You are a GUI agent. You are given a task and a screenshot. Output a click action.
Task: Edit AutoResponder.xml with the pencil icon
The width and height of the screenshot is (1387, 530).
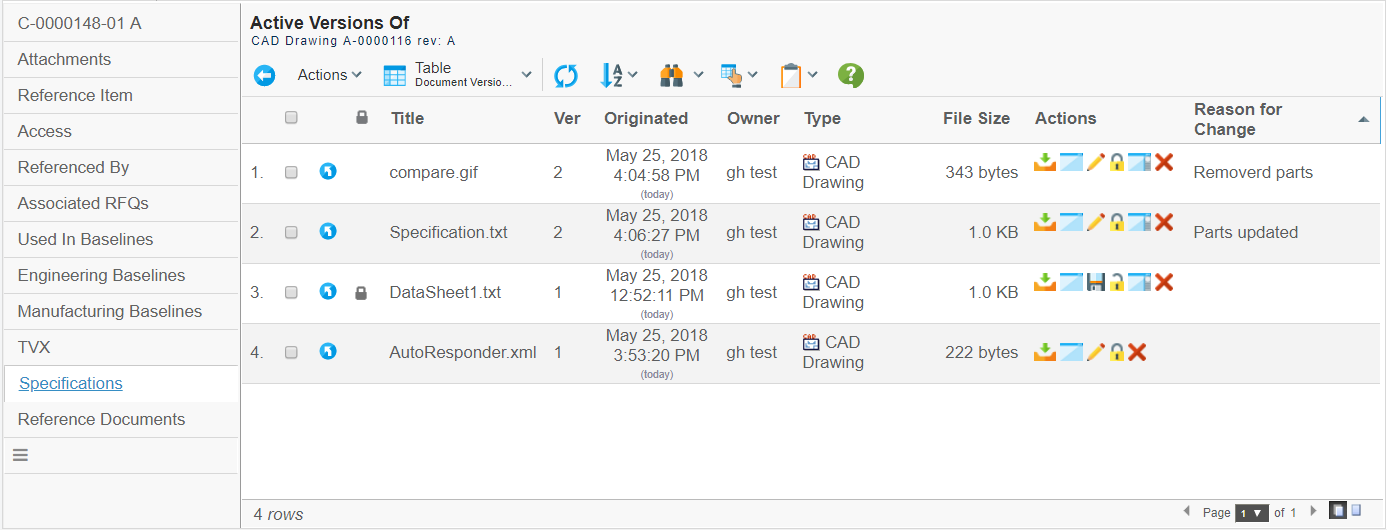pos(1095,352)
